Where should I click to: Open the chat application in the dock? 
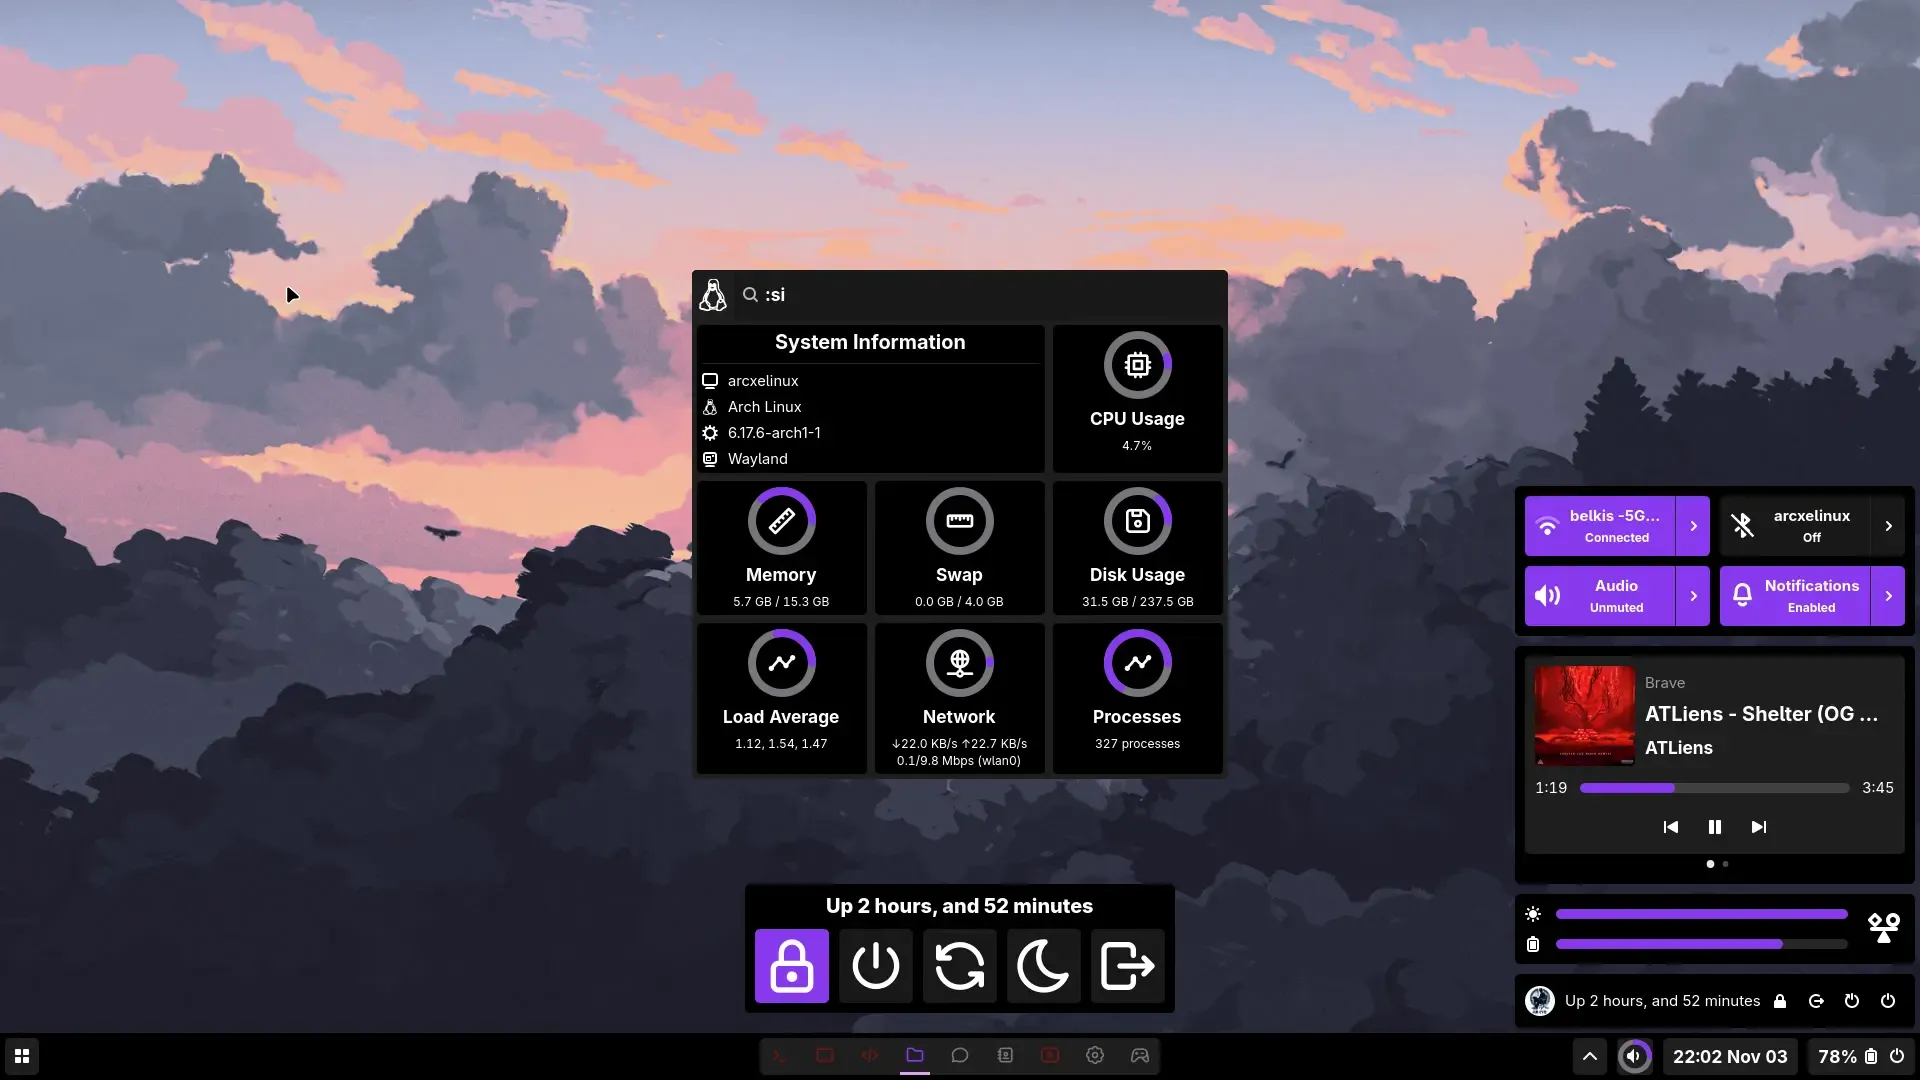tap(960, 1056)
